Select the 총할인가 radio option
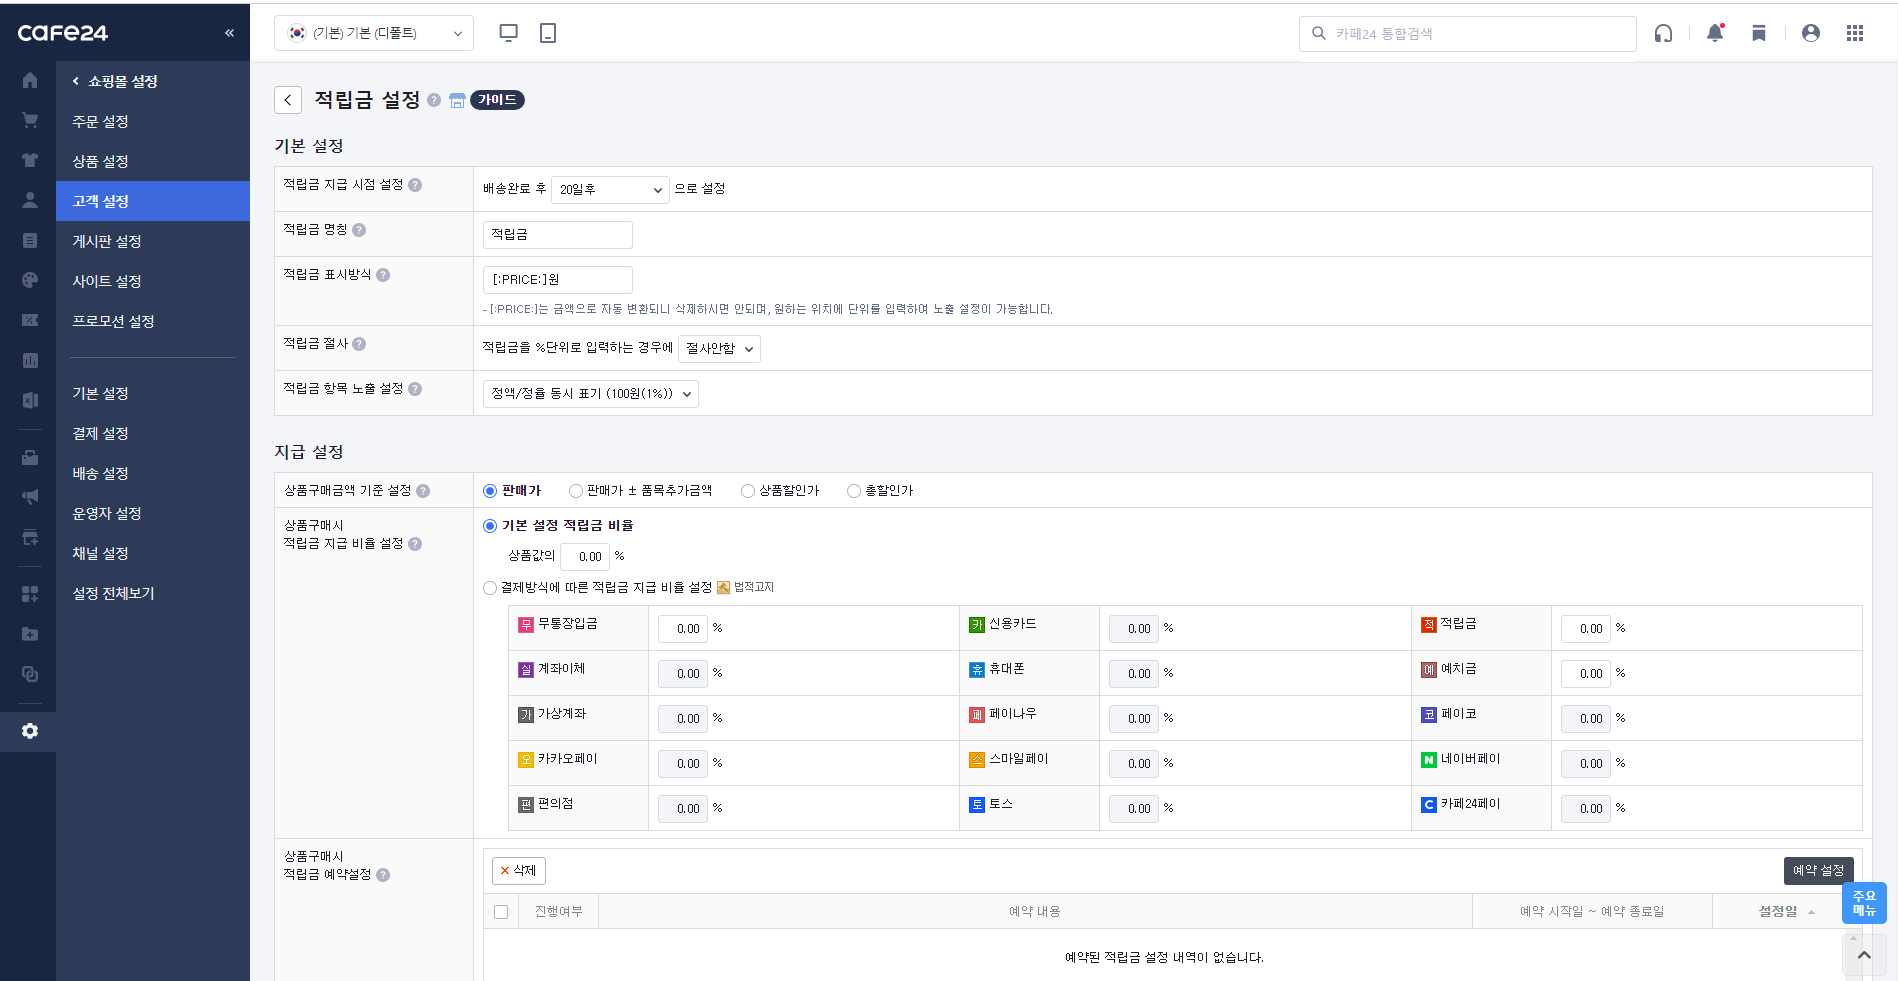Viewport: 1898px width, 981px height. tap(854, 491)
